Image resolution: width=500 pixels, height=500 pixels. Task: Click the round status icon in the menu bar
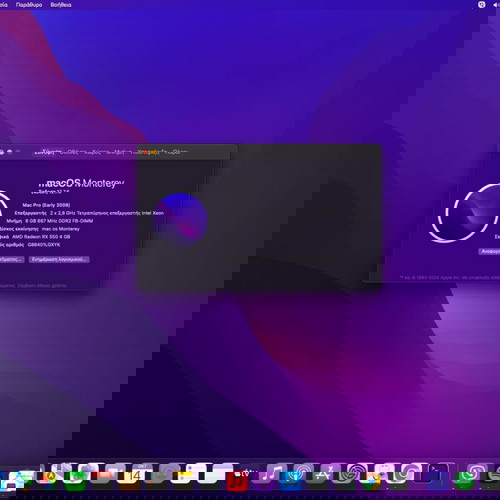coord(482,5)
